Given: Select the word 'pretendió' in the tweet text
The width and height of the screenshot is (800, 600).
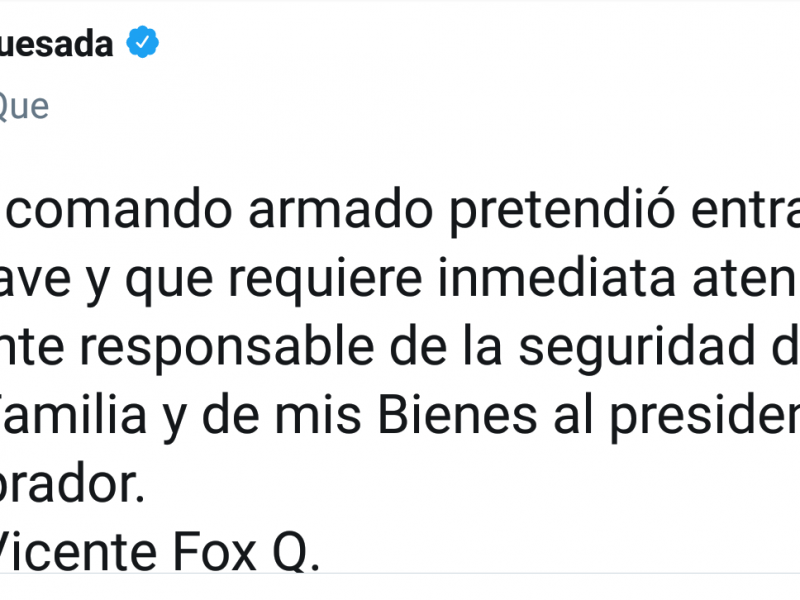Looking at the screenshot, I should pyautogui.click(x=562, y=211).
